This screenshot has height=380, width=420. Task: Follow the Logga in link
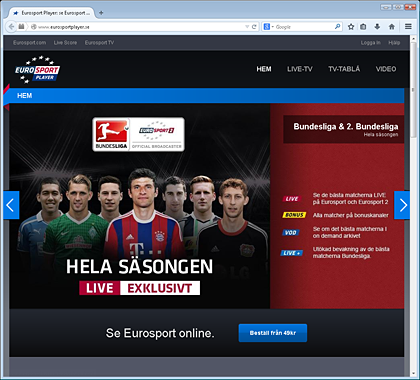tap(370, 43)
